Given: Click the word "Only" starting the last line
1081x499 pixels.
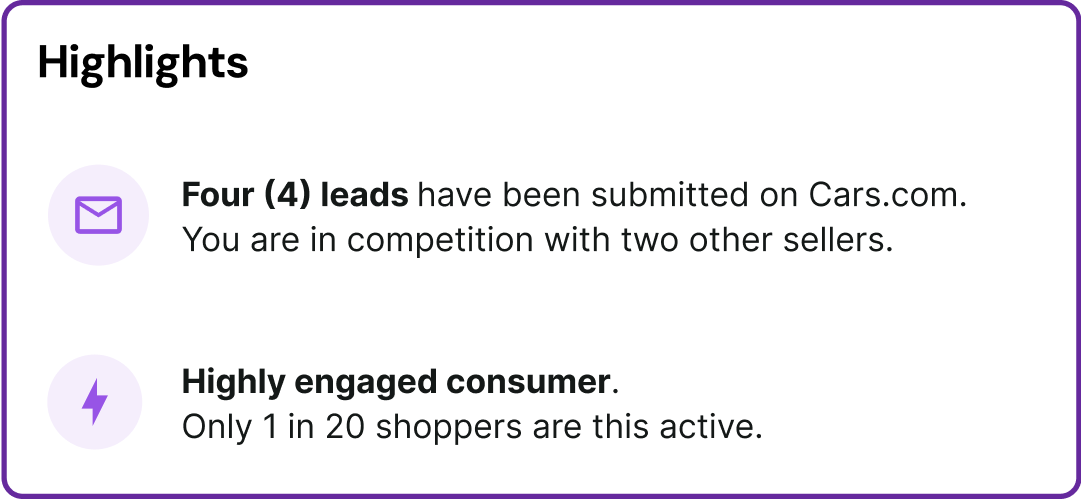Looking at the screenshot, I should tap(216, 429).
